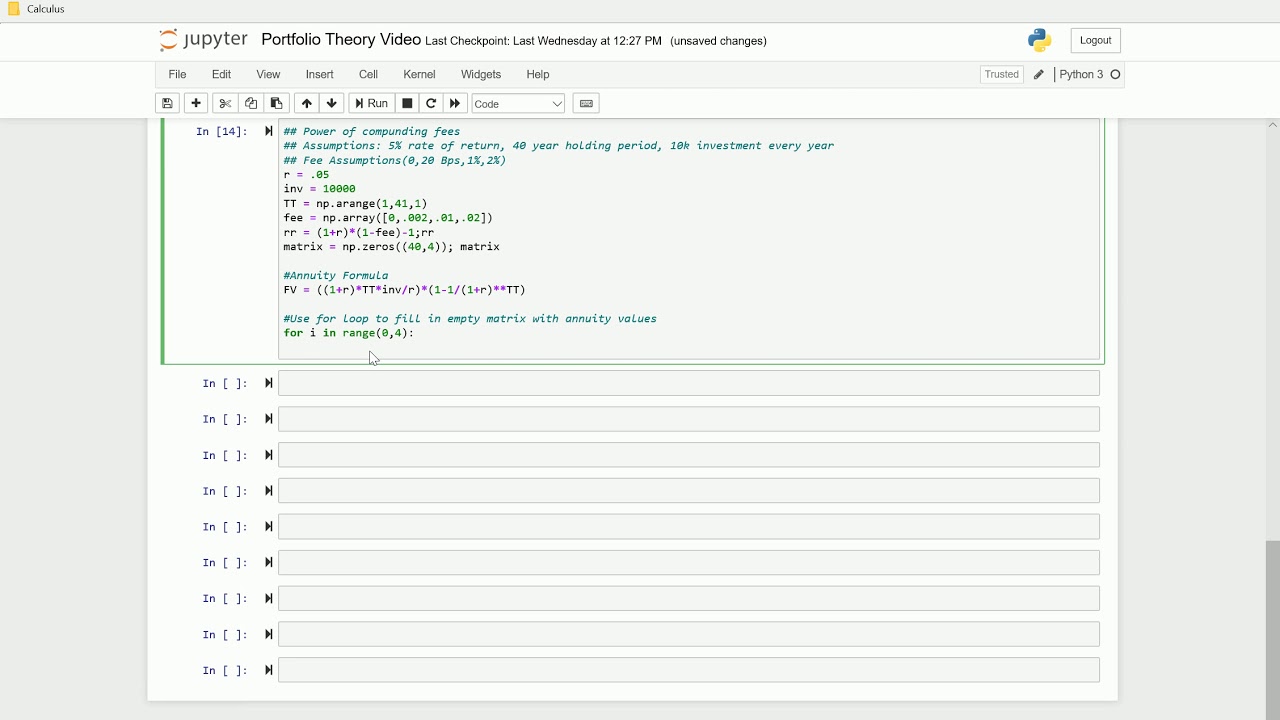Click the code line 'inv = 10000'

[319, 189]
